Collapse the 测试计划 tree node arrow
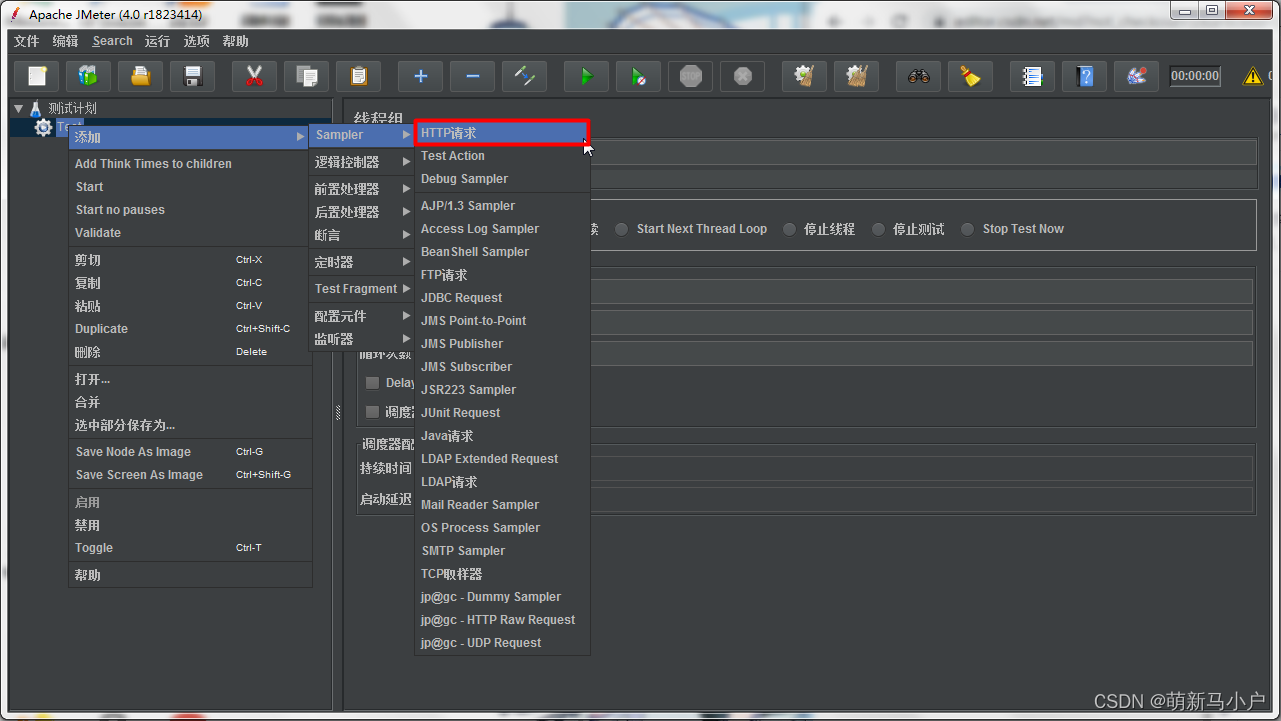The image size is (1281, 721). pos(19,108)
